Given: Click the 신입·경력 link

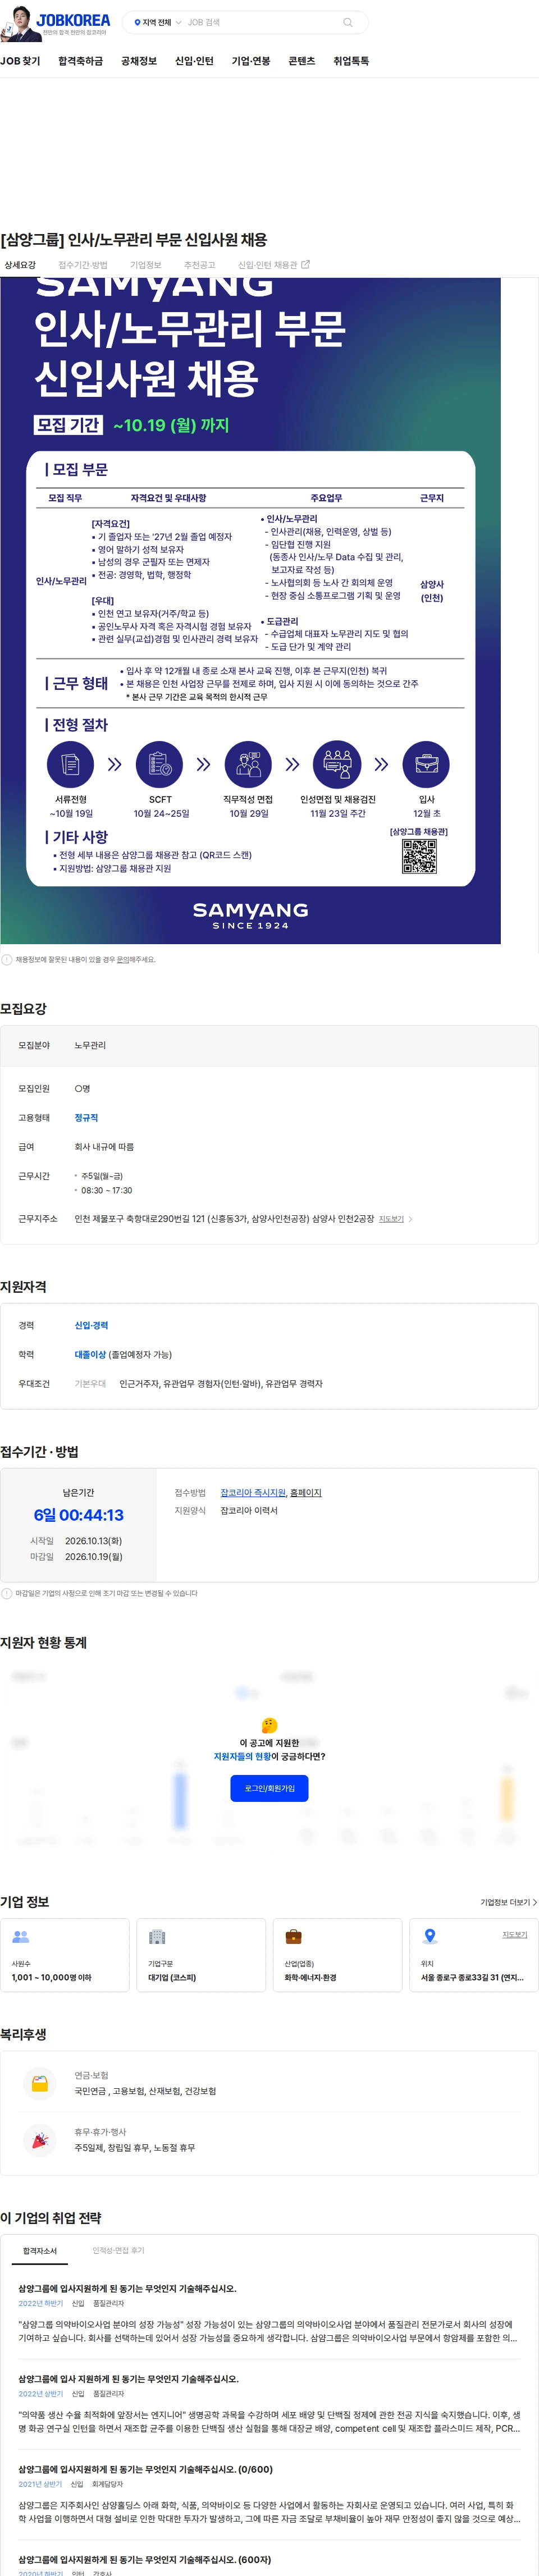Looking at the screenshot, I should pyautogui.click(x=91, y=1326).
